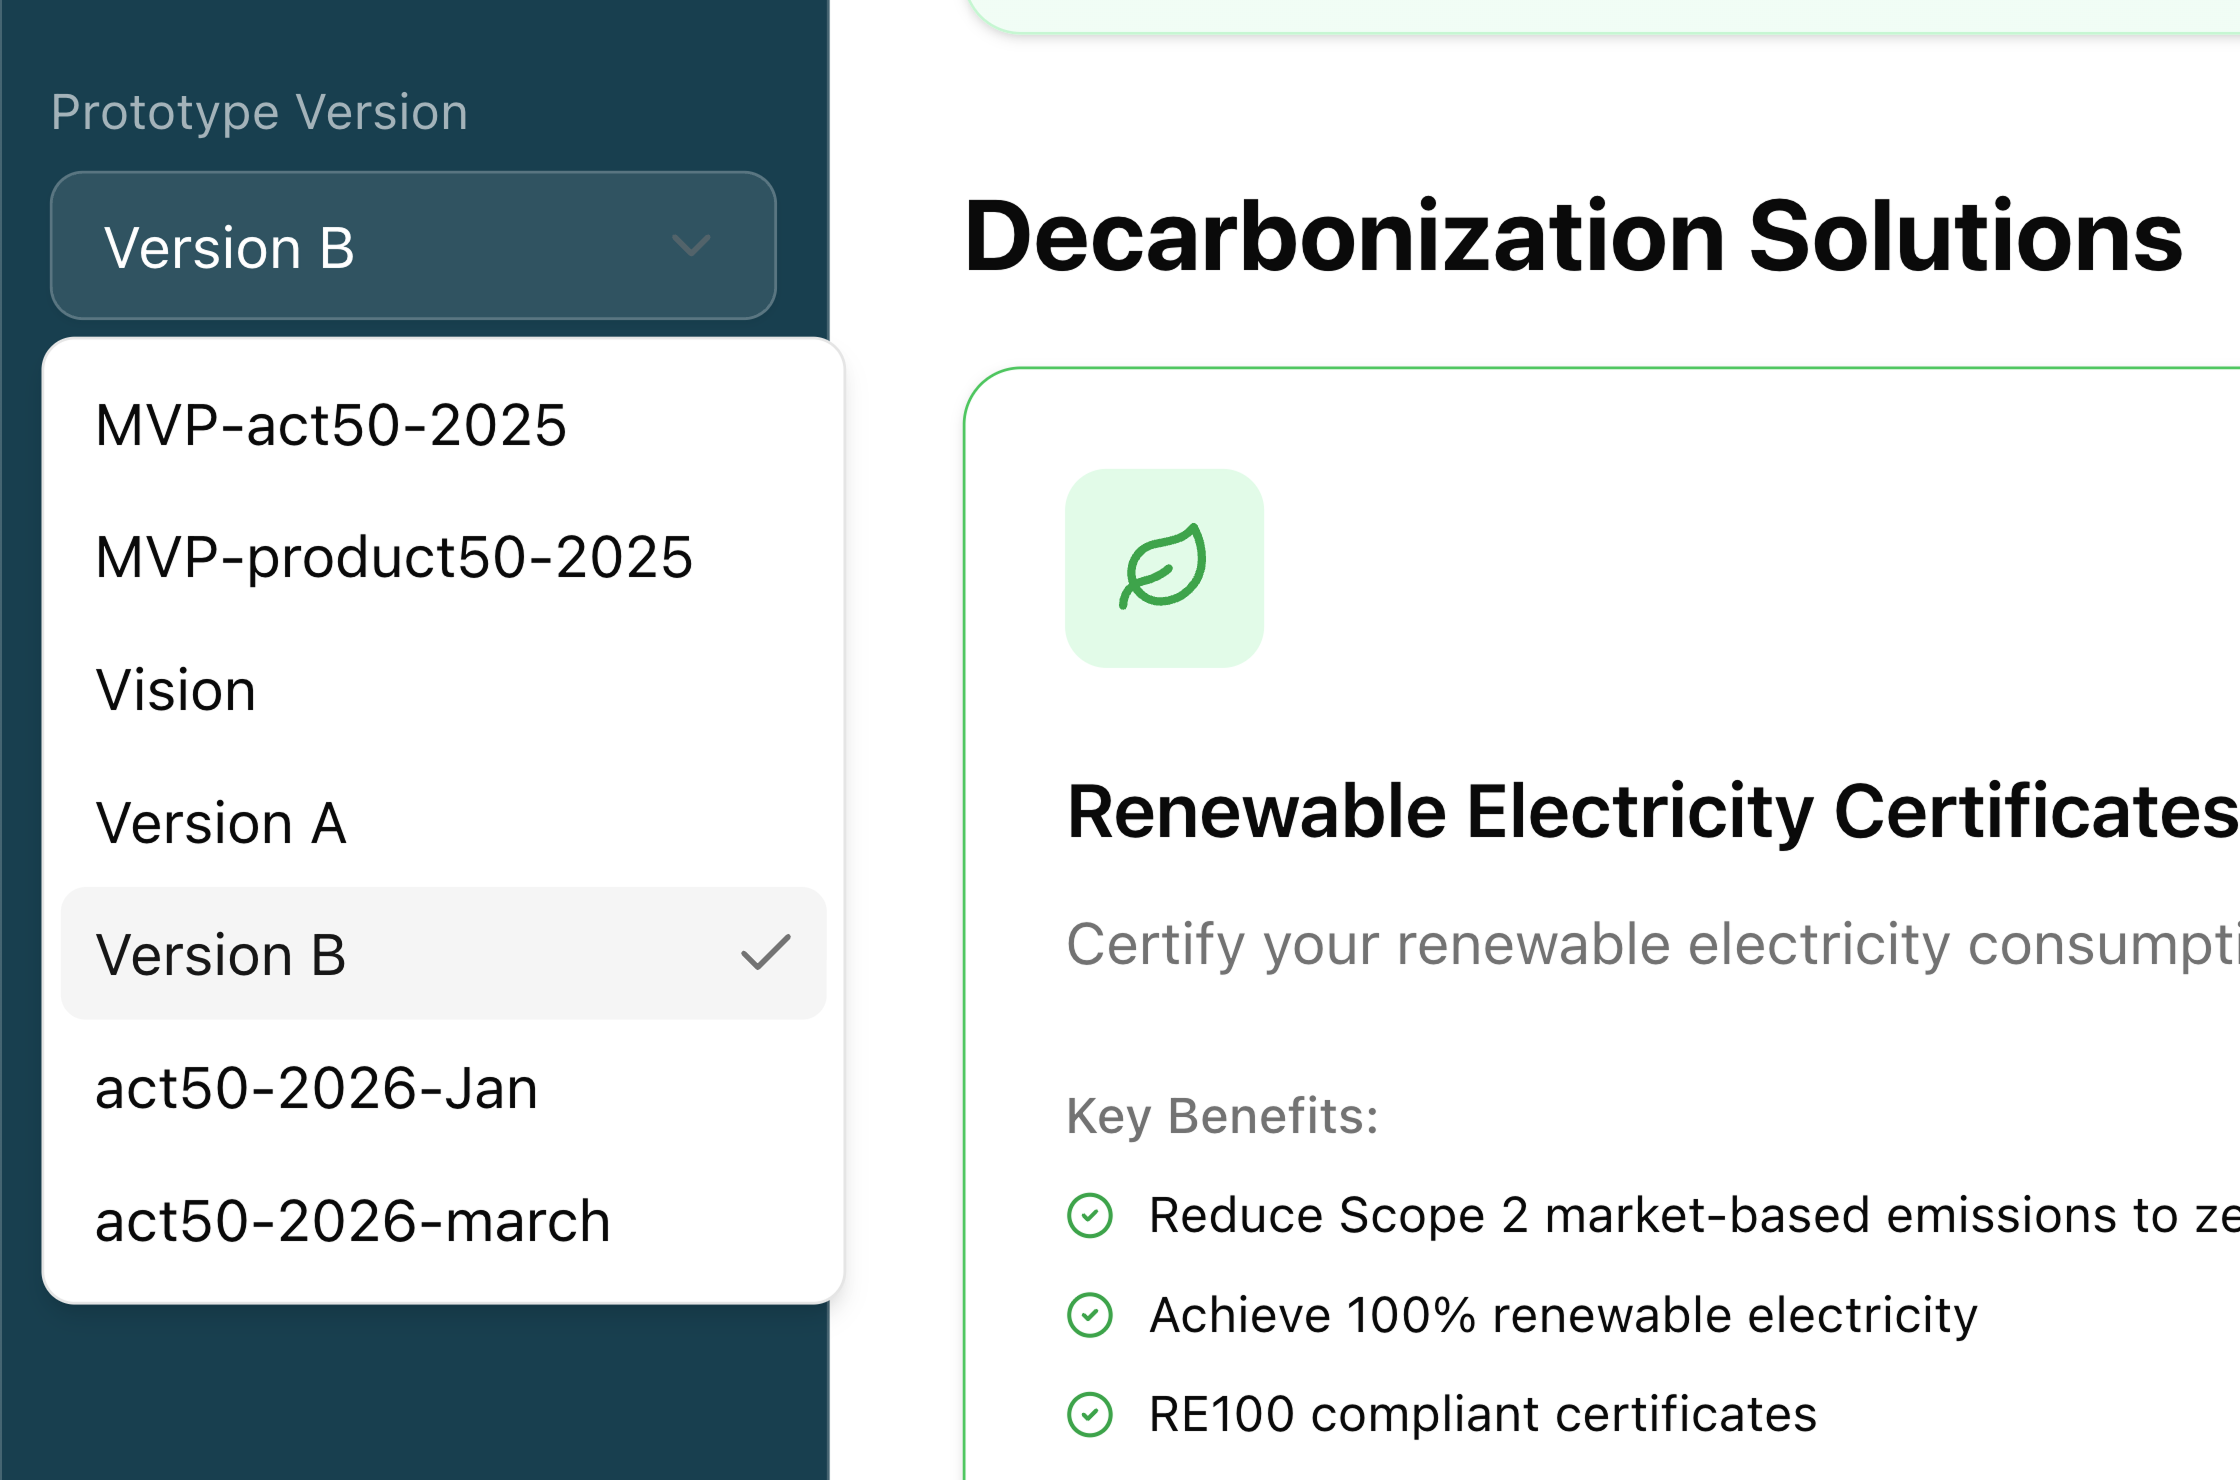The width and height of the screenshot is (2240, 1480).
Task: Click 'Reduce Scope 2 market-based emissions' text
Action: coord(1694,1216)
